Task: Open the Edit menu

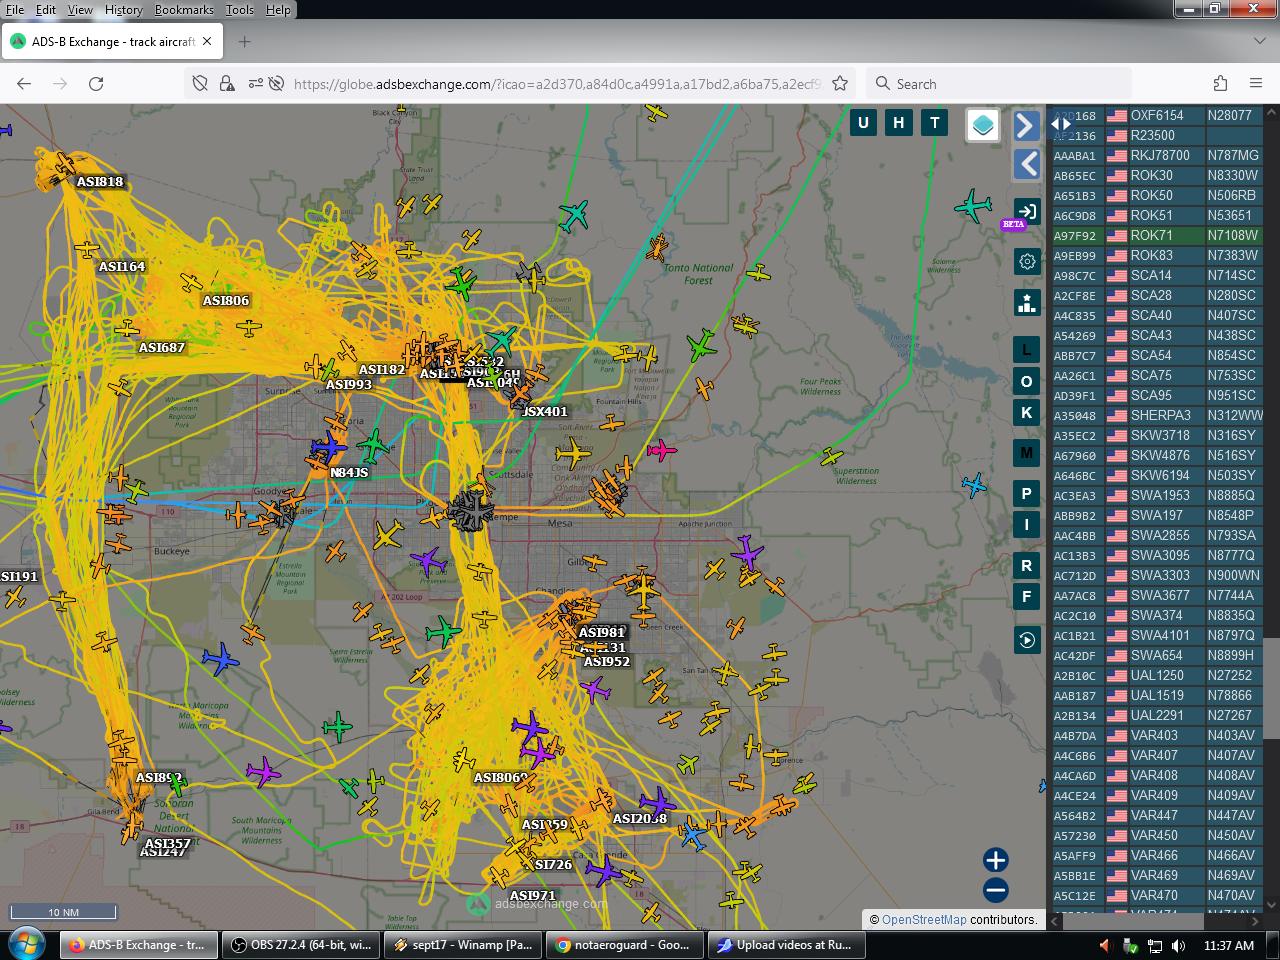Action: pos(46,10)
